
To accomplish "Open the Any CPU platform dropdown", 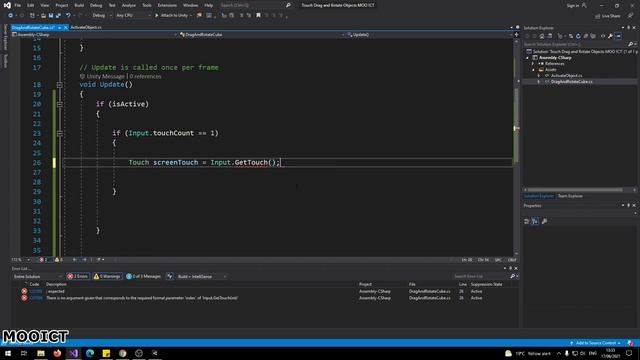I will tap(133, 16).
